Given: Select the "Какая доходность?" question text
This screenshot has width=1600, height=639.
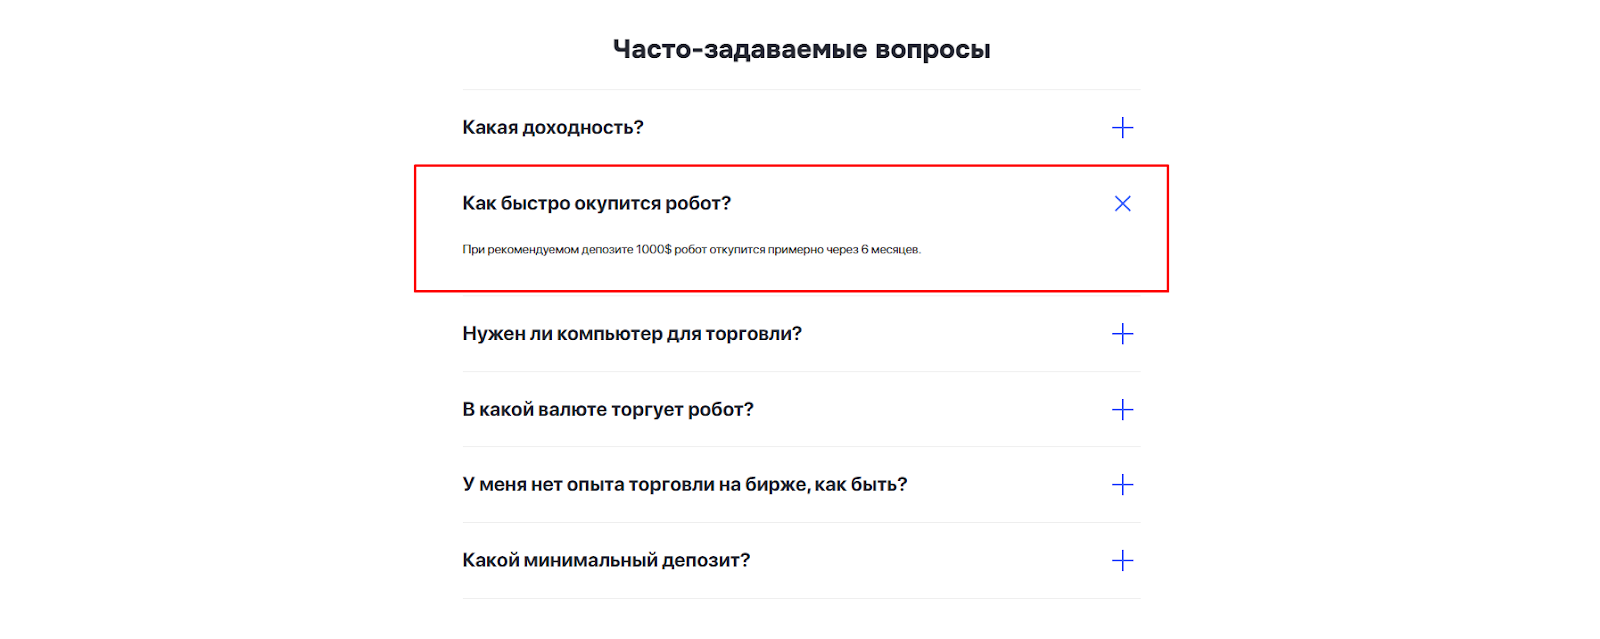Looking at the screenshot, I should pos(552,127).
